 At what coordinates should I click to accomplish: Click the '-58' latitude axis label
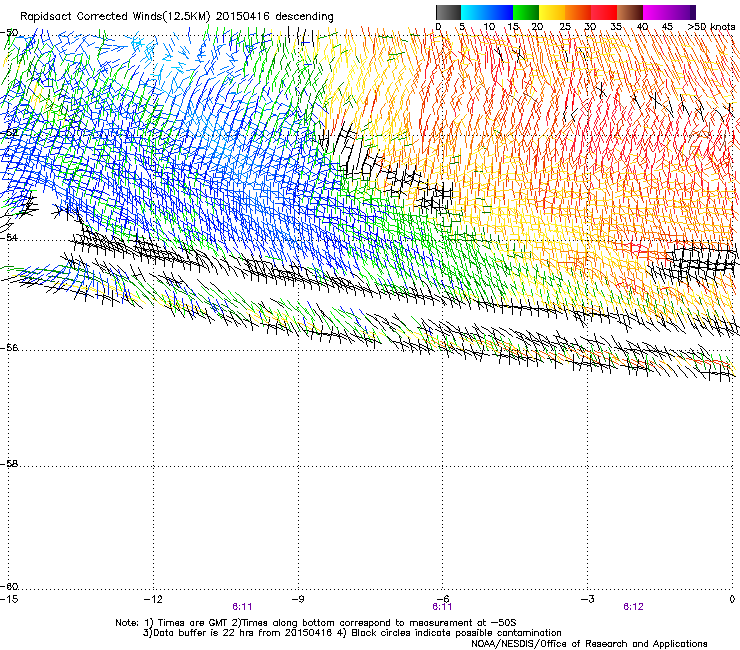(9, 464)
